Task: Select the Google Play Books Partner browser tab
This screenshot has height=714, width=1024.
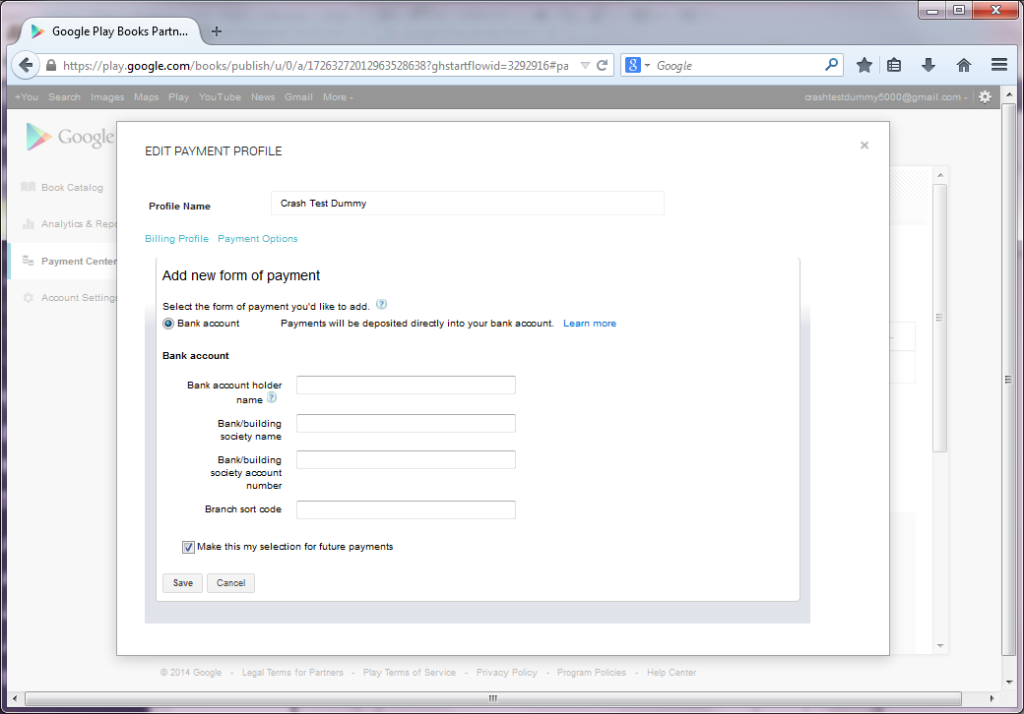Action: tap(111, 31)
